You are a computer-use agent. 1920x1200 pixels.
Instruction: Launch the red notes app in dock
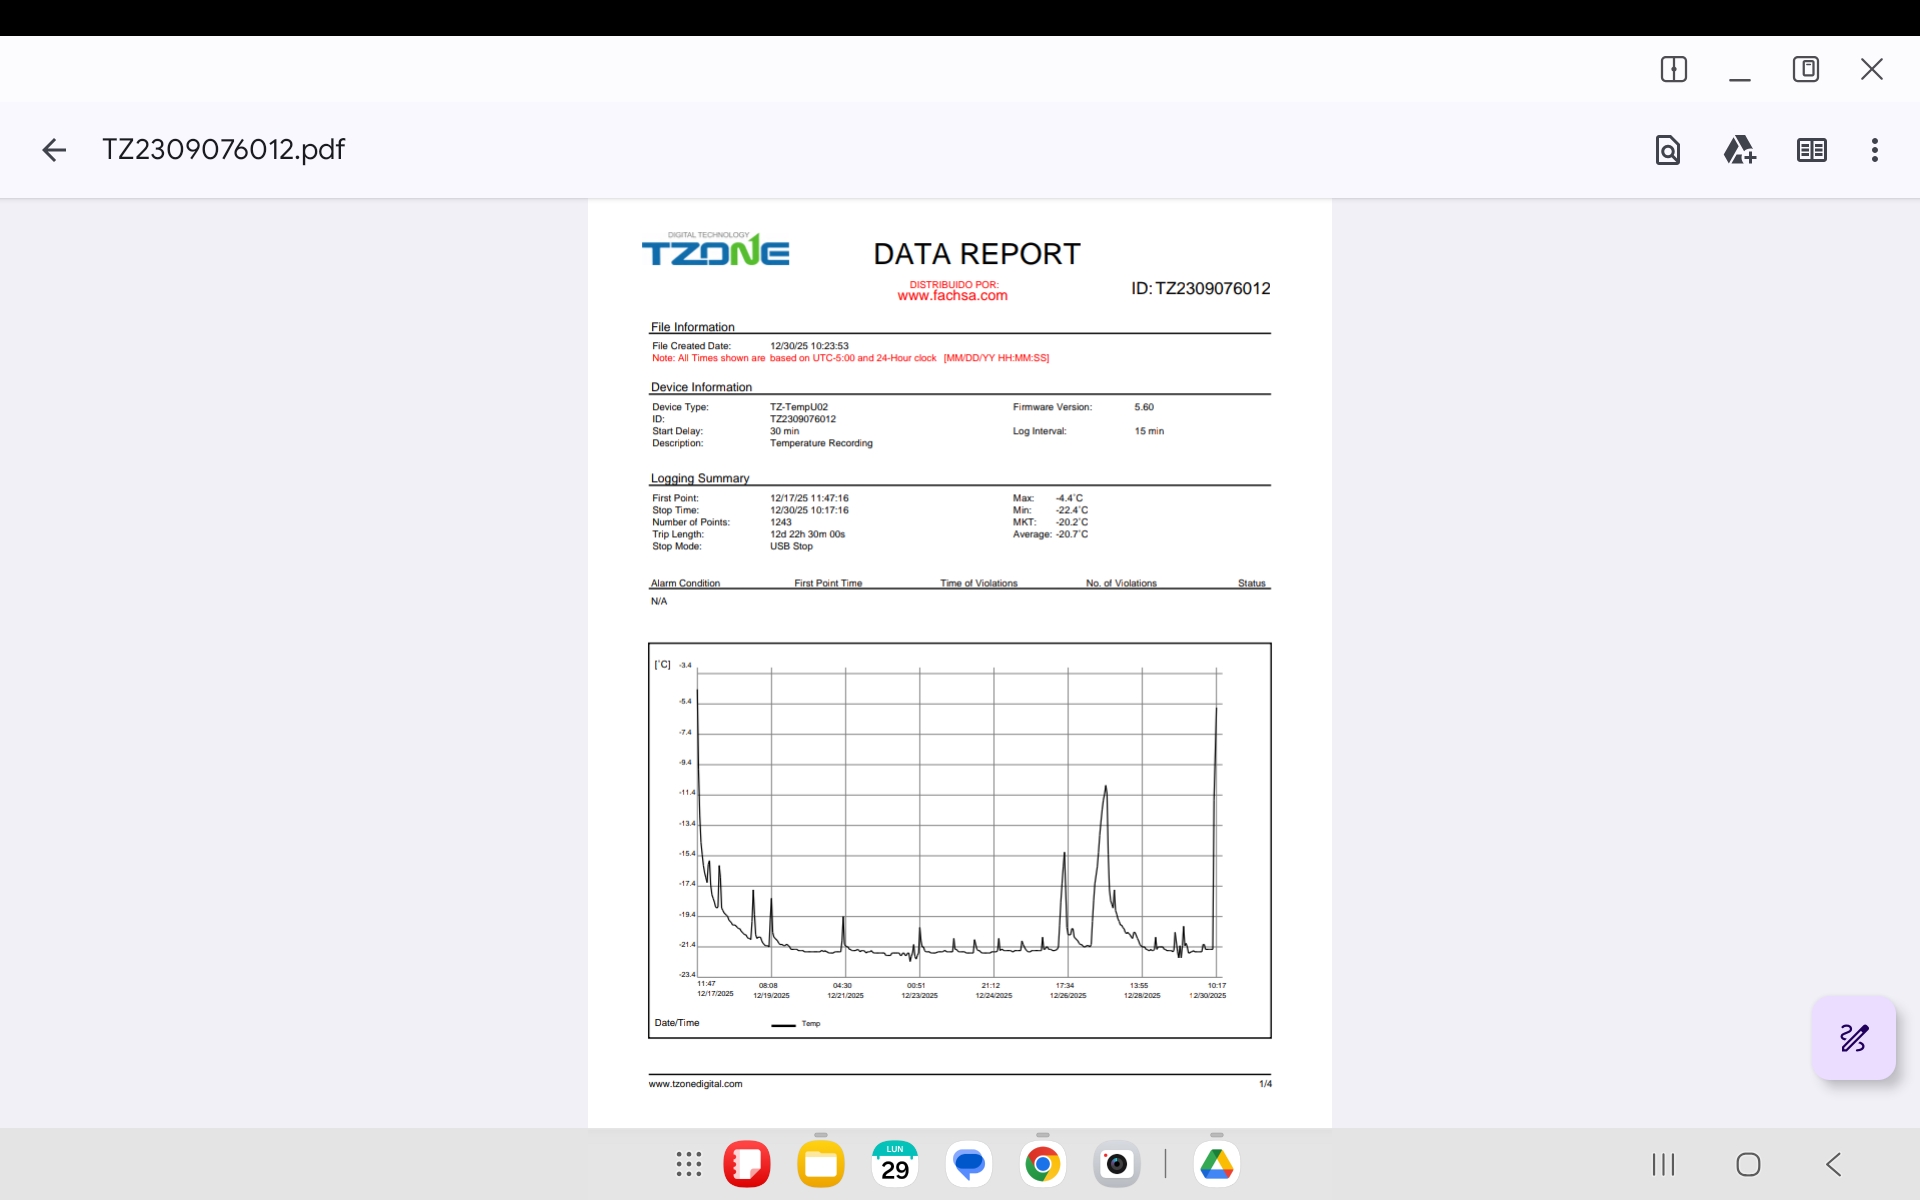tap(747, 1164)
